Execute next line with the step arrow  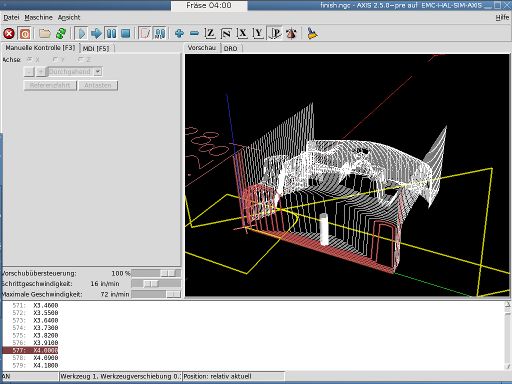click(96, 33)
